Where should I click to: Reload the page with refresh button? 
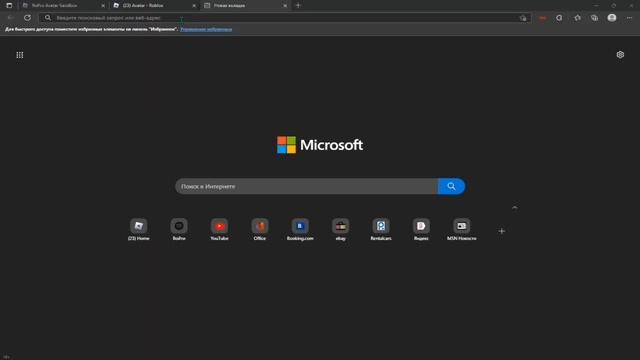point(27,18)
